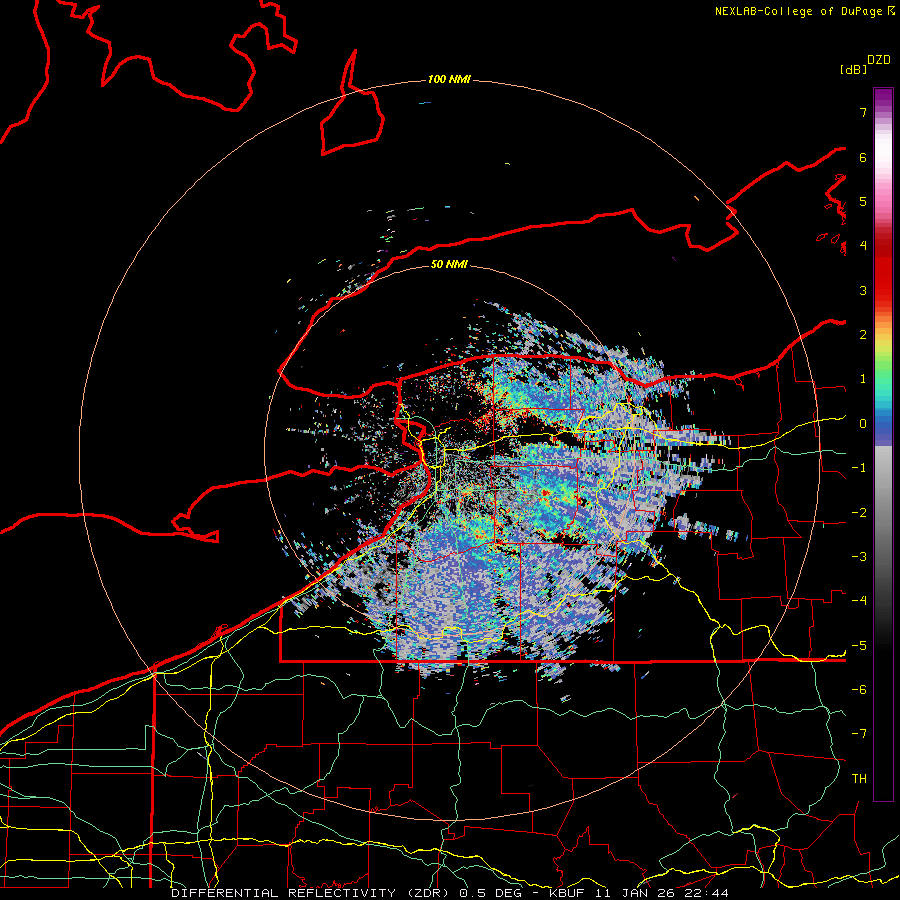The width and height of the screenshot is (900, 900).
Task: Click the -3 dB value on color scale
Action: point(859,557)
